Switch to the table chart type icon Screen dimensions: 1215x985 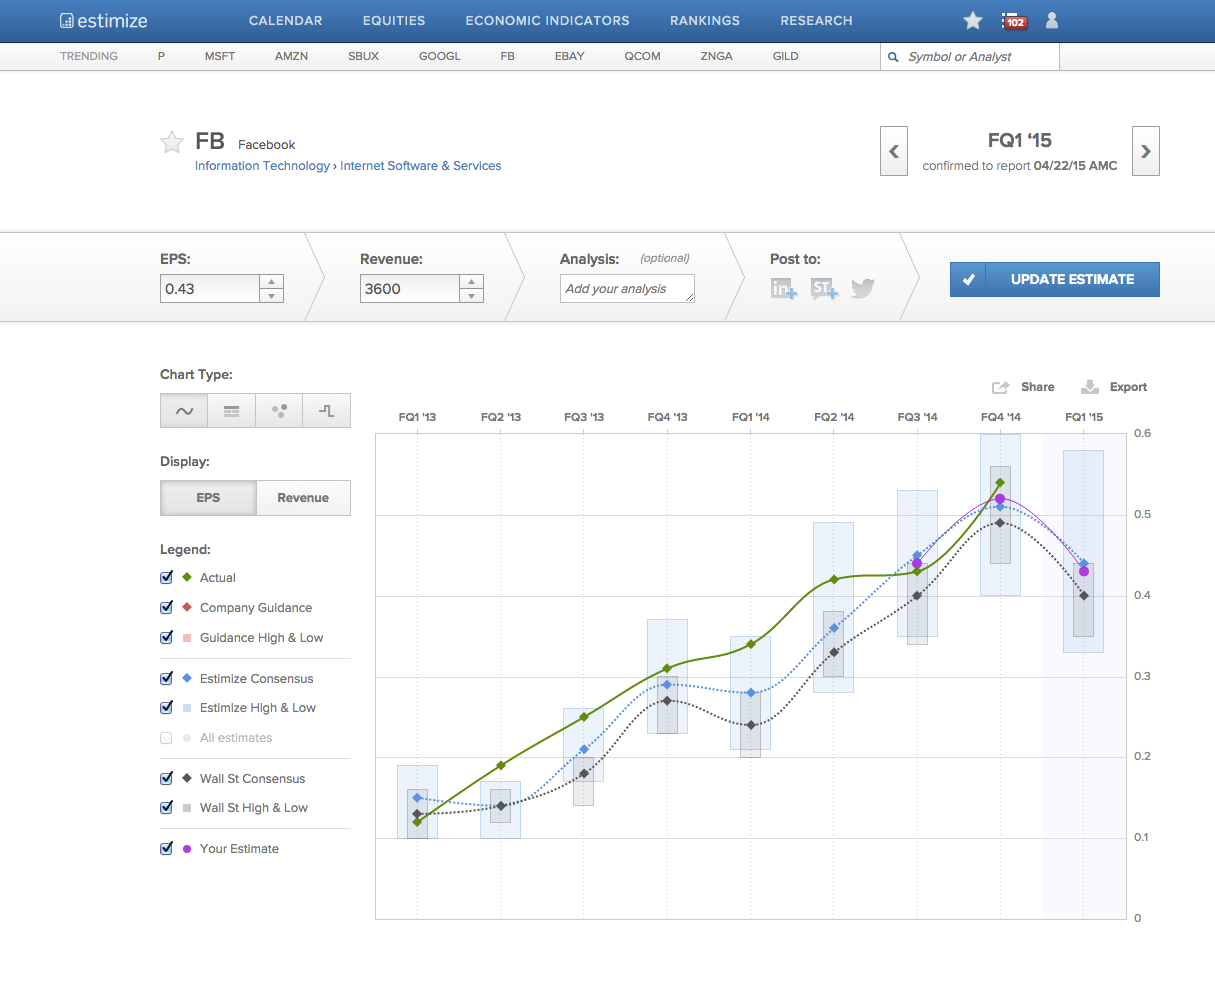point(231,411)
